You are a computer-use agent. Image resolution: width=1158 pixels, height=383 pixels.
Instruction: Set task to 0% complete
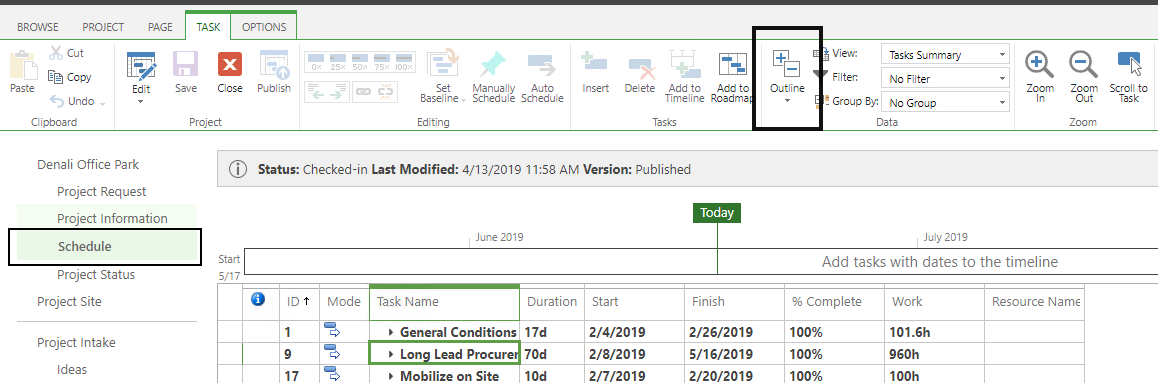click(316, 62)
